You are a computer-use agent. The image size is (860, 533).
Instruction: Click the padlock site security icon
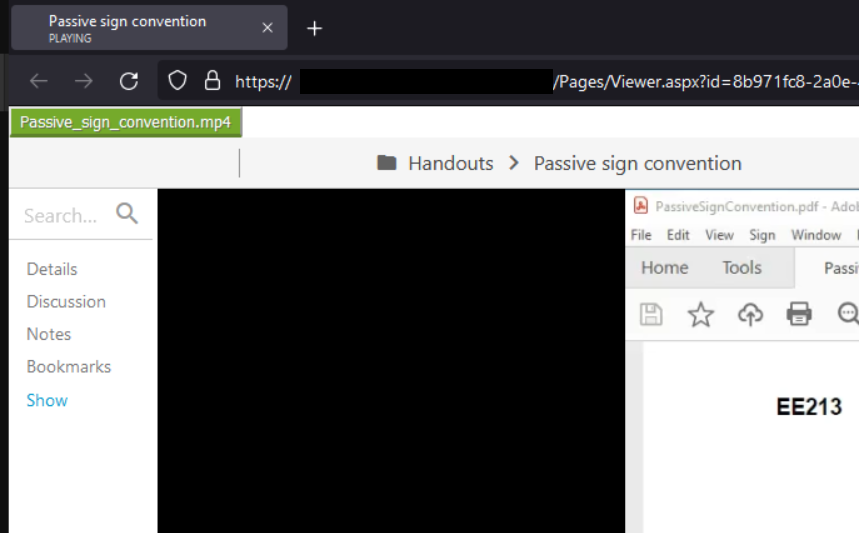[212, 81]
